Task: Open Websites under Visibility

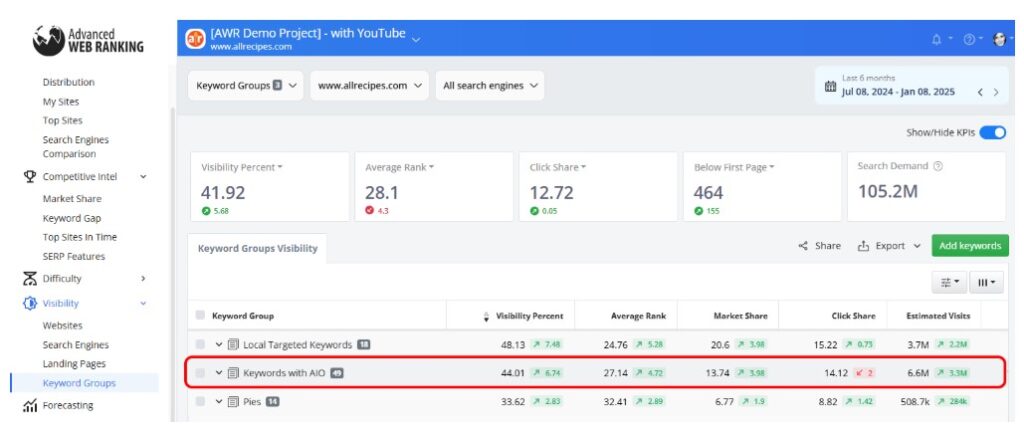Action: point(63,325)
